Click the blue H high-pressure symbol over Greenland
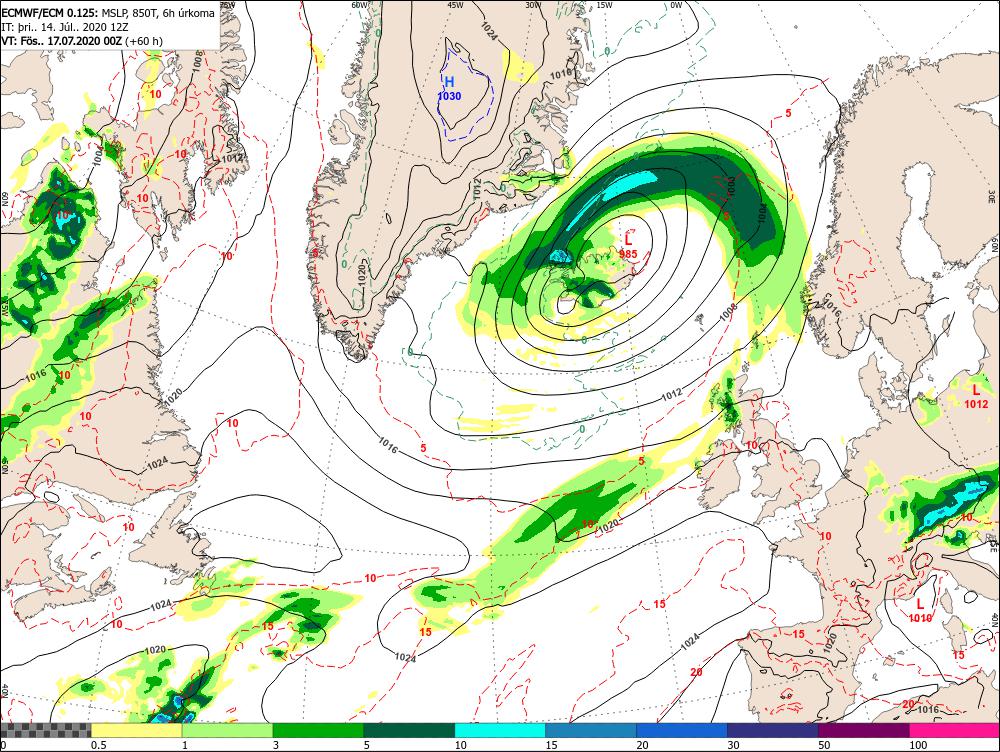Image resolution: width=1000 pixels, height=752 pixels. pos(450,82)
